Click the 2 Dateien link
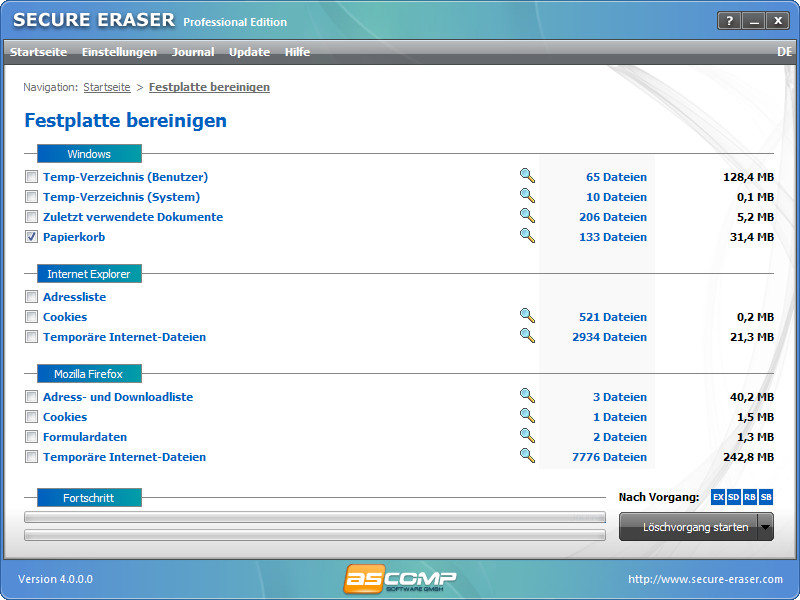This screenshot has width=800, height=600. click(620, 437)
